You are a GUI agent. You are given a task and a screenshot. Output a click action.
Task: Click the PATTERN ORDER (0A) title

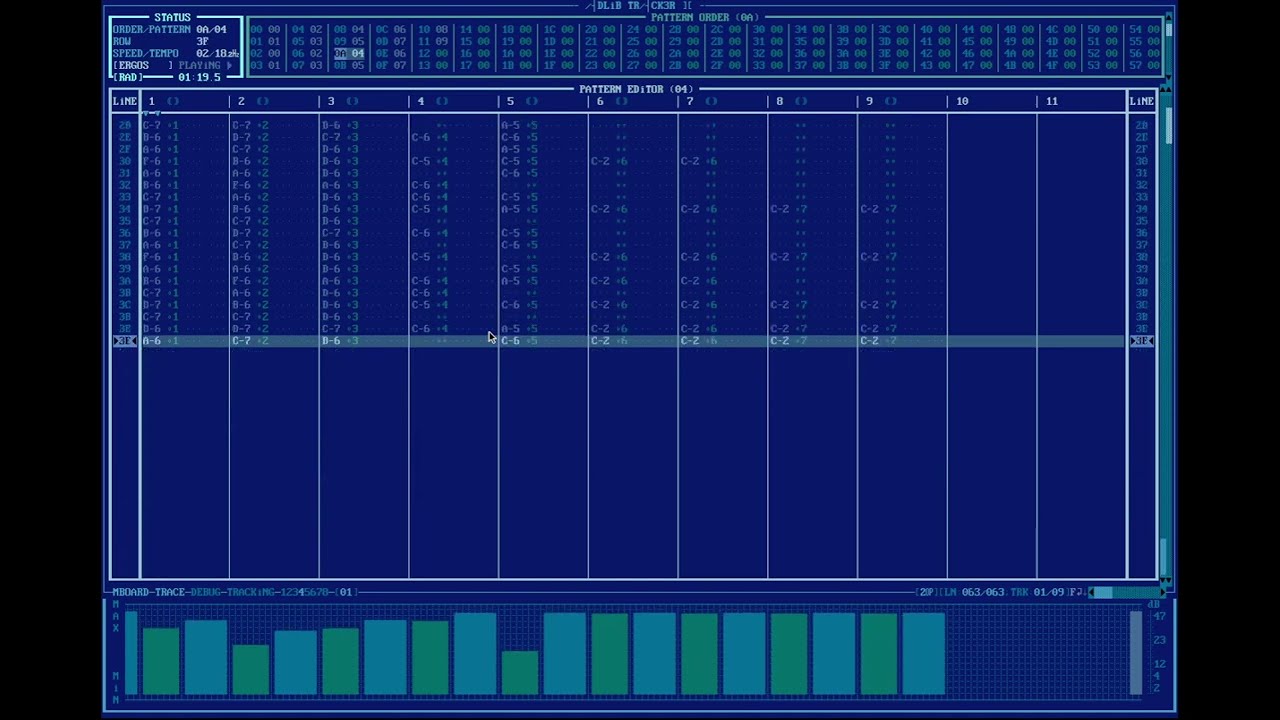704,17
